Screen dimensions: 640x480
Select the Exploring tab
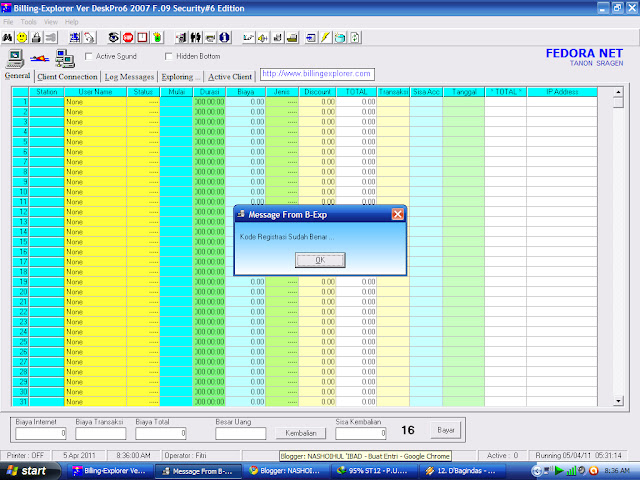tap(180, 77)
